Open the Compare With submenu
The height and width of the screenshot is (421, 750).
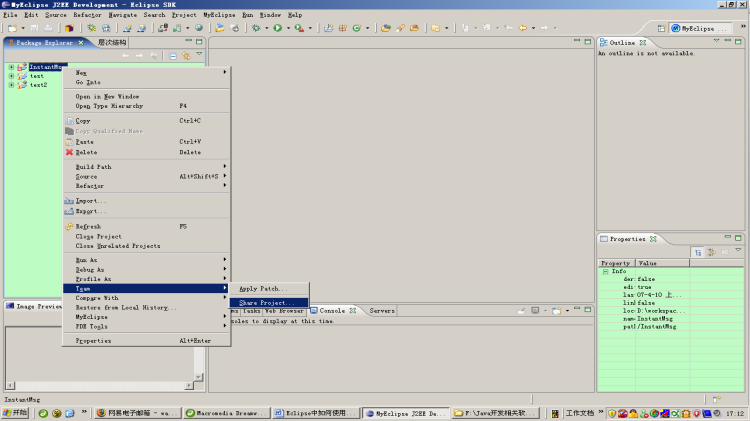pyautogui.click(x=146, y=298)
